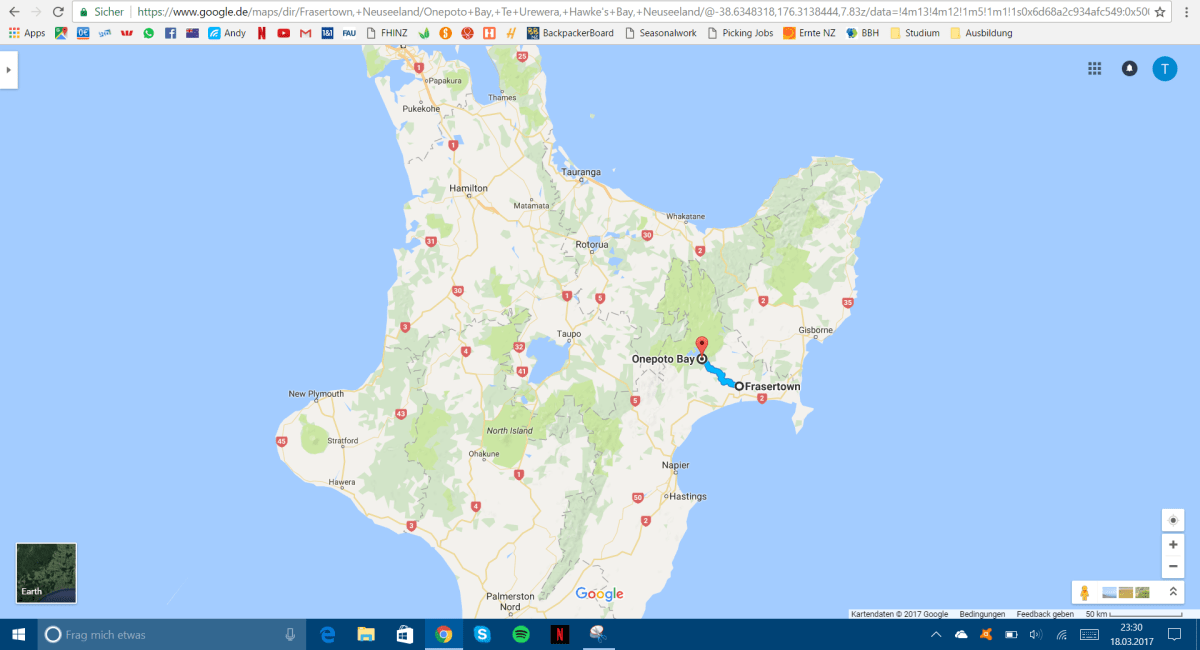Bookmark this page with the star icon

coord(1159,12)
